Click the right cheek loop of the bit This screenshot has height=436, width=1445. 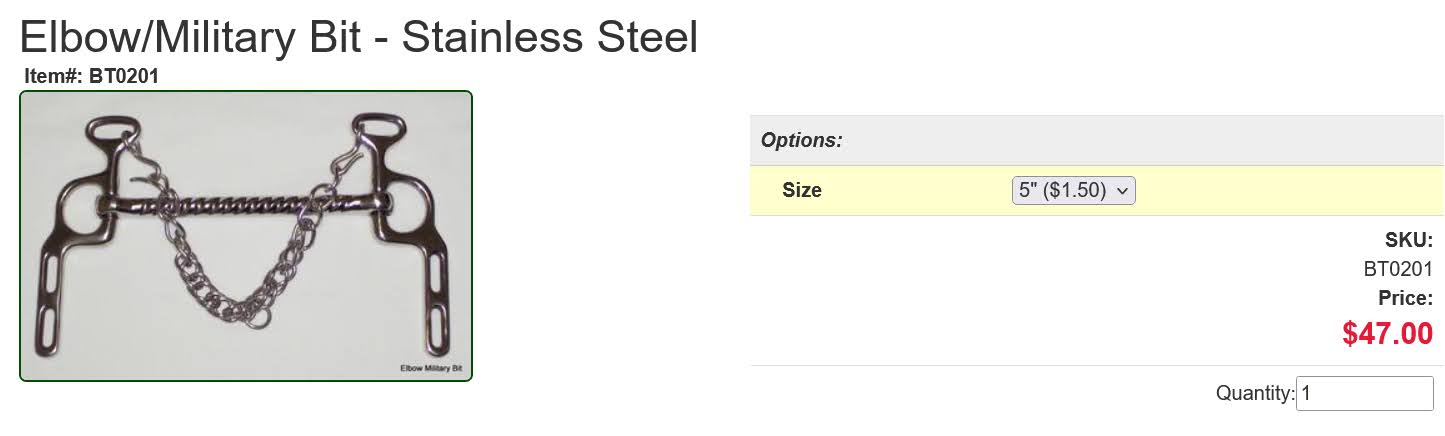[x=379, y=129]
